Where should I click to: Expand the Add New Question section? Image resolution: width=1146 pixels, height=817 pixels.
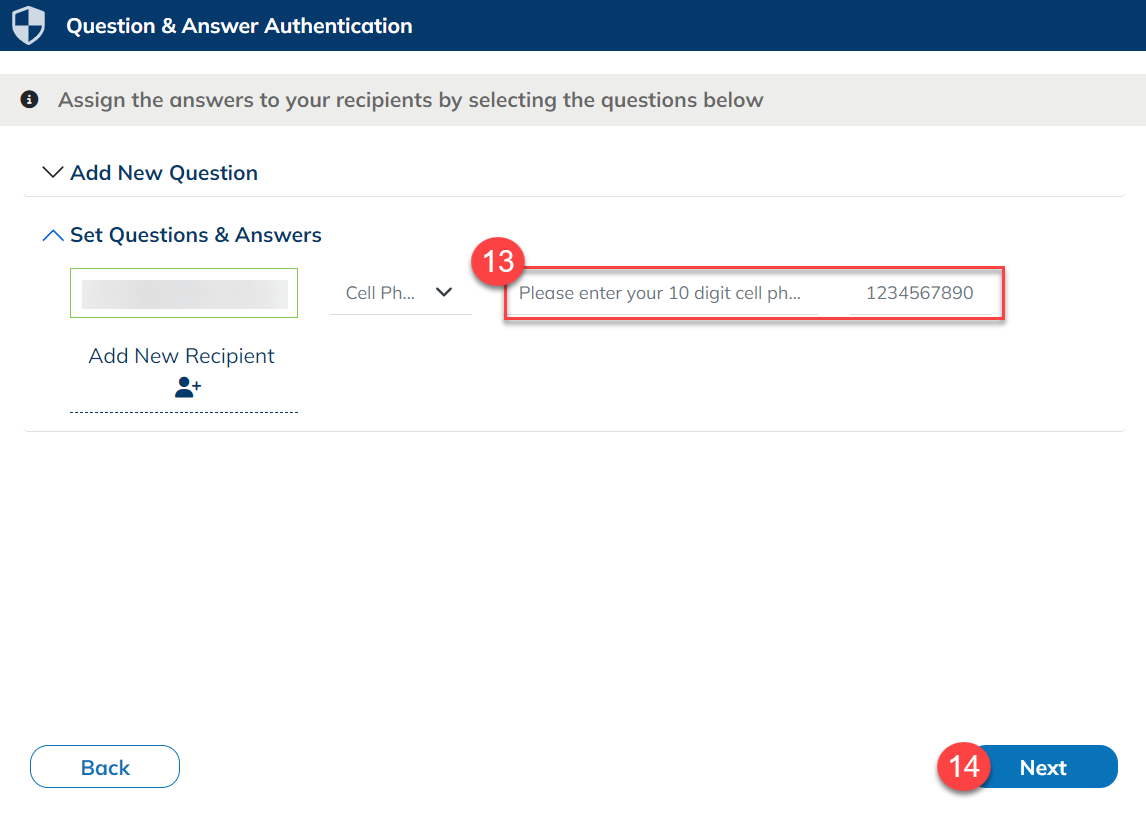tap(53, 171)
